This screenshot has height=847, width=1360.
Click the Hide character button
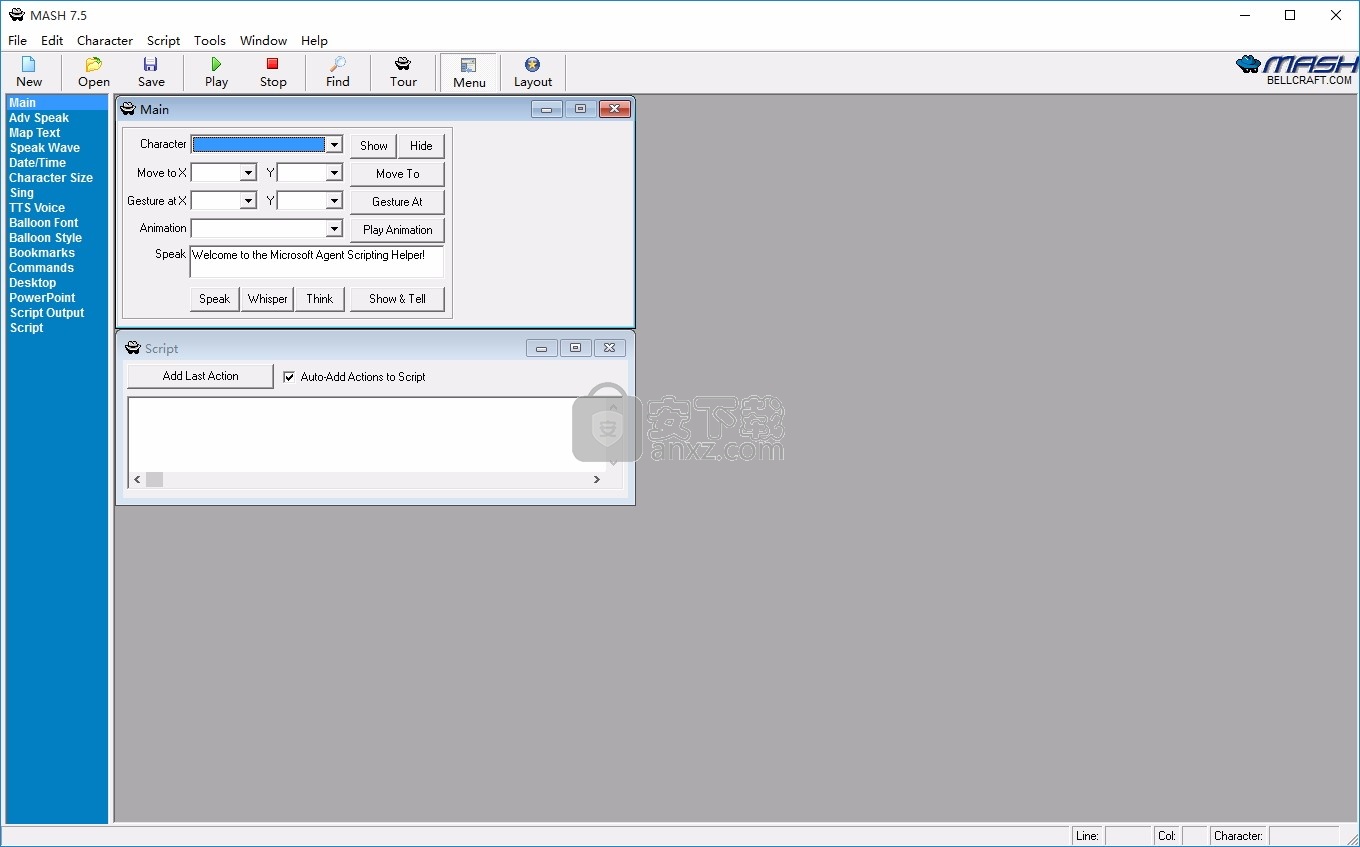tap(421, 146)
